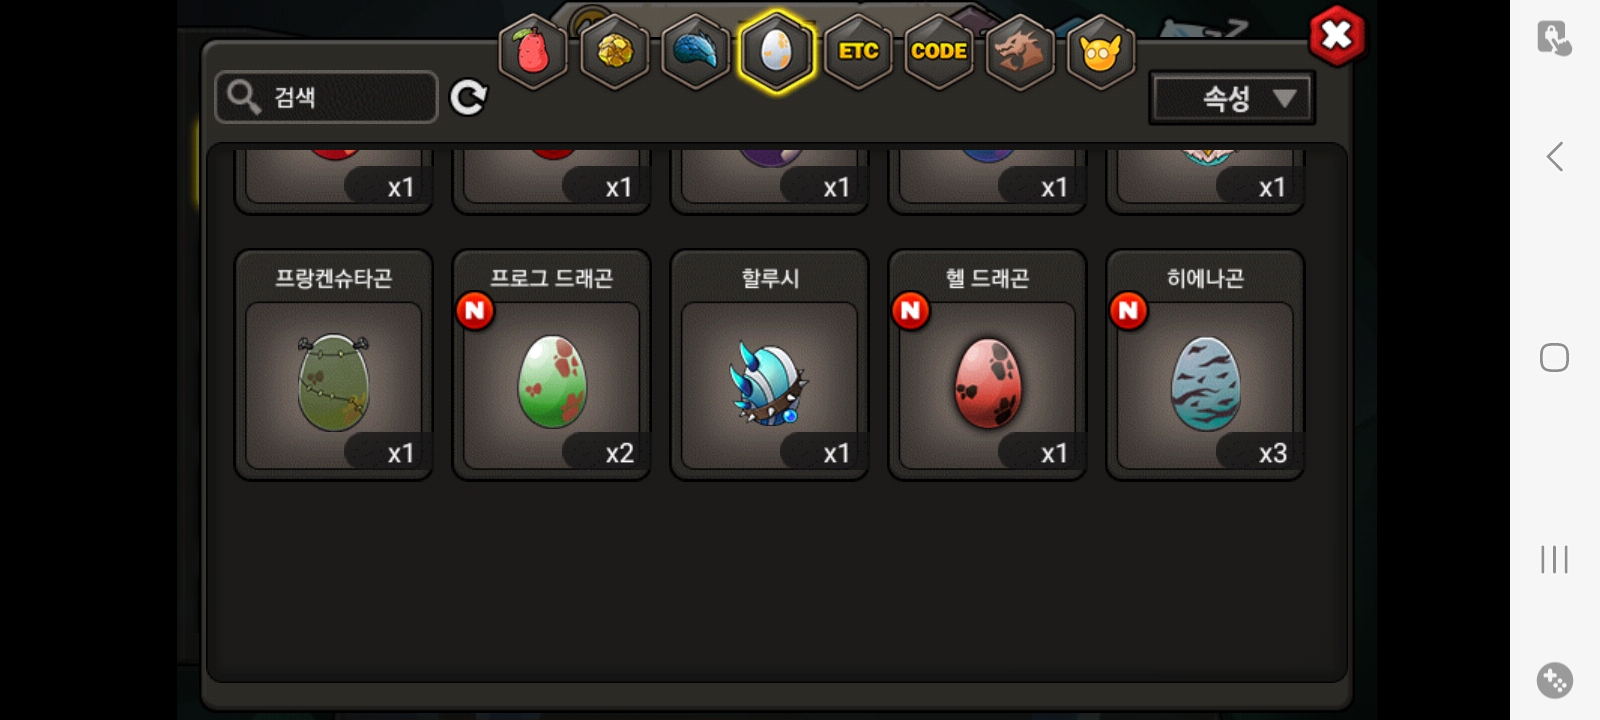
Task: Select the 프로그 드래곤 green egg
Action: (x=551, y=365)
